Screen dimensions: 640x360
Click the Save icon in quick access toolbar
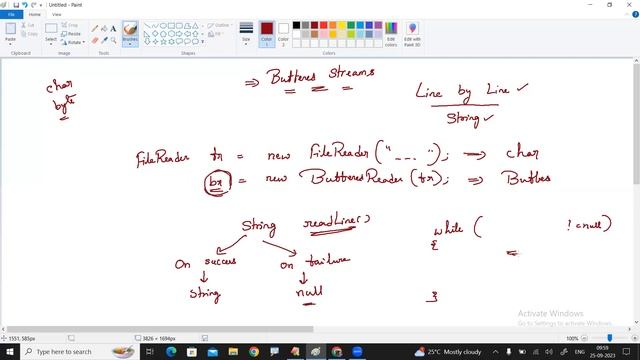pos(16,5)
